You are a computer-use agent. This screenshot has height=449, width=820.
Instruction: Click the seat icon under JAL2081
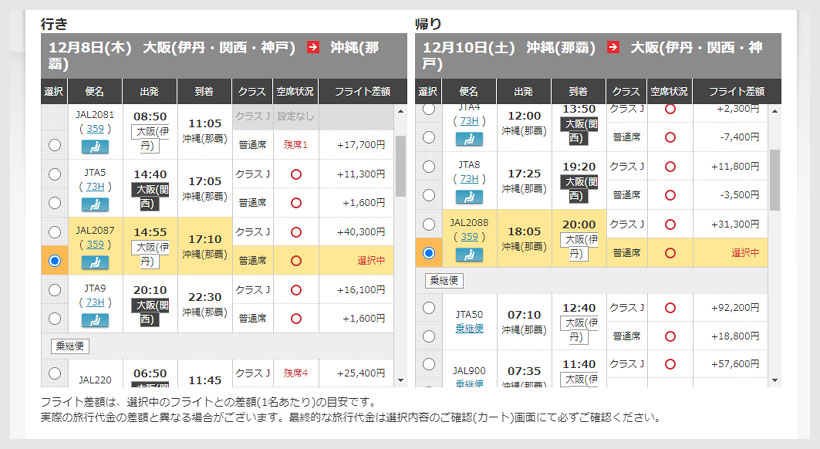[x=95, y=147]
